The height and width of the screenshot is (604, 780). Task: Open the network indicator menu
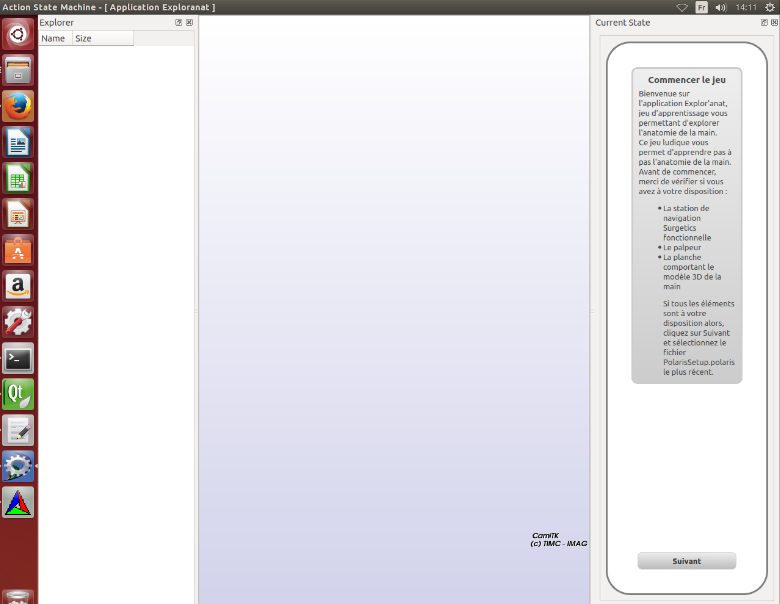[682, 7]
